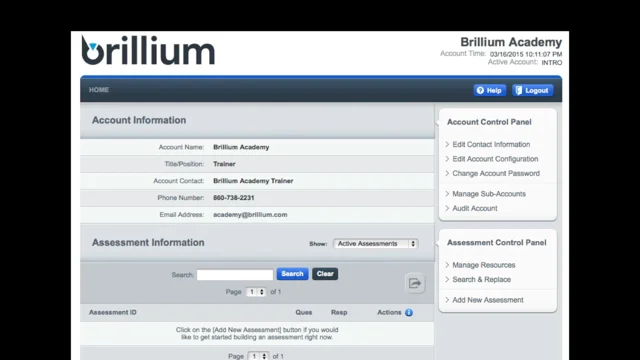Click the Assessment Control Panel heading
Screen dimensions: 640x360
click(x=496, y=243)
